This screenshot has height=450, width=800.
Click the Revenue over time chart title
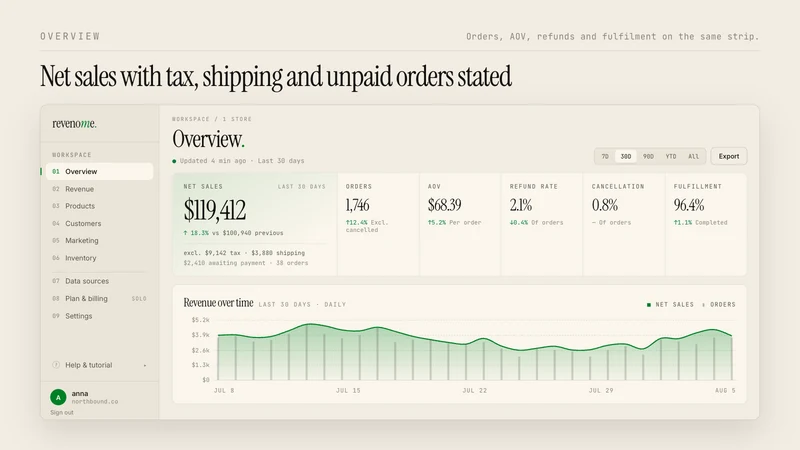tap(218, 303)
